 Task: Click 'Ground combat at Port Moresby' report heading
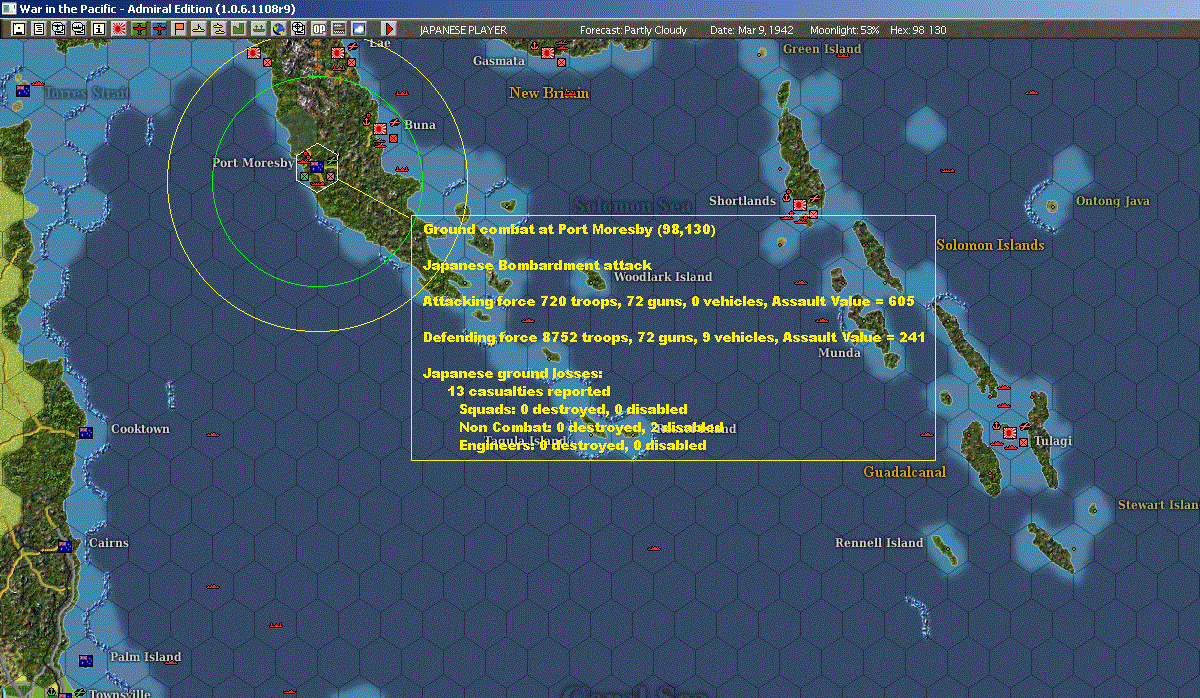click(569, 229)
